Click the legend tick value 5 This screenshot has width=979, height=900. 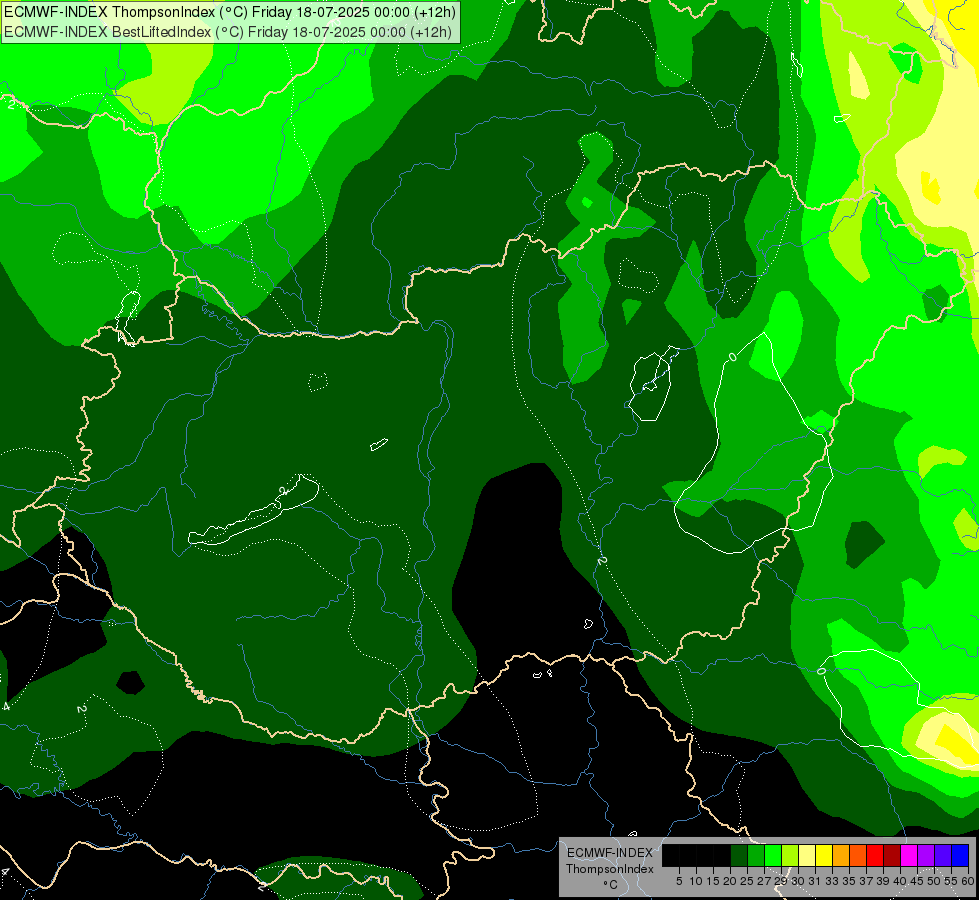point(679,881)
